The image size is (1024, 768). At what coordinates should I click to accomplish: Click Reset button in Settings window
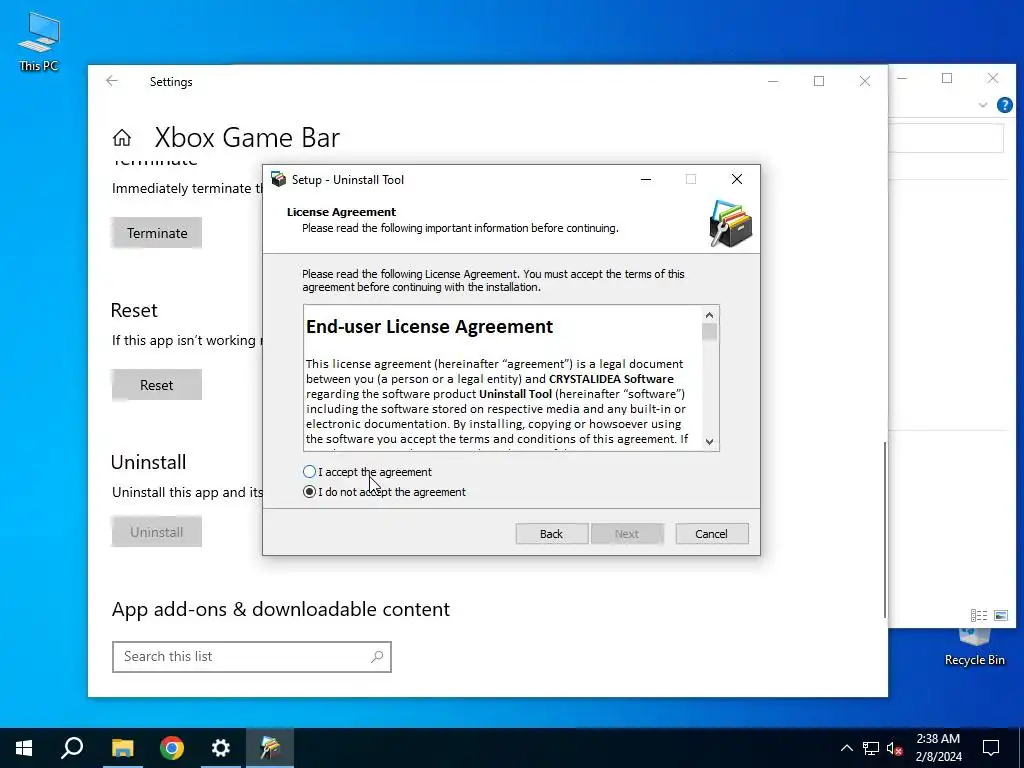point(157,385)
